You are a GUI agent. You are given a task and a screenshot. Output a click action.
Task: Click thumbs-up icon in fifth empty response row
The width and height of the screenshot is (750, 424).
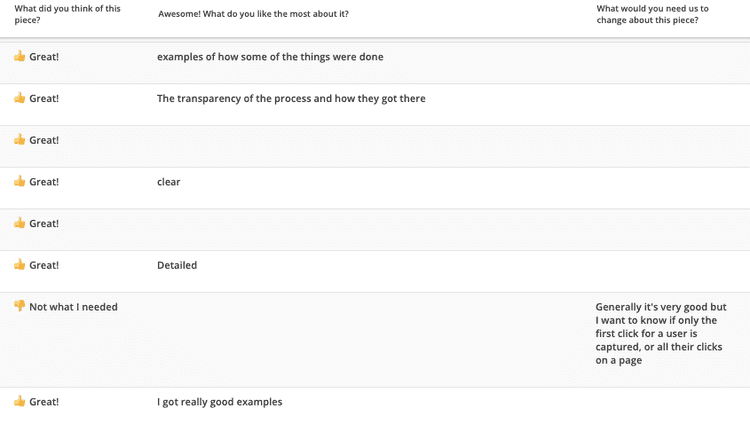pyautogui.click(x=20, y=223)
